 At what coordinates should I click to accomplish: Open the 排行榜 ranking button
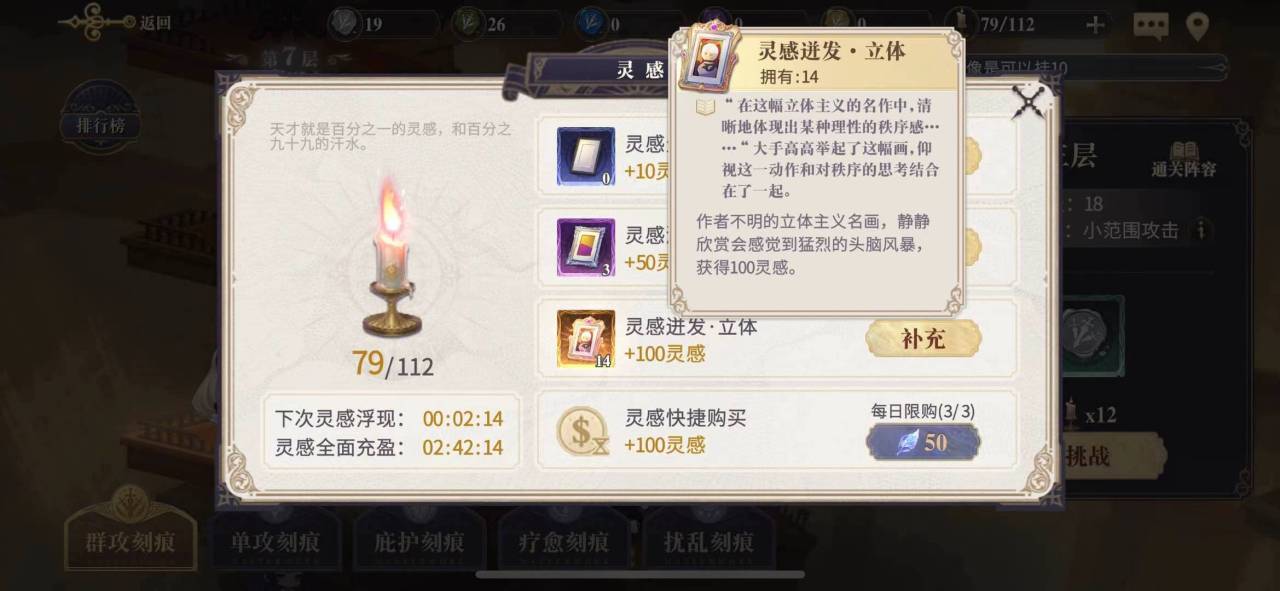(x=100, y=124)
